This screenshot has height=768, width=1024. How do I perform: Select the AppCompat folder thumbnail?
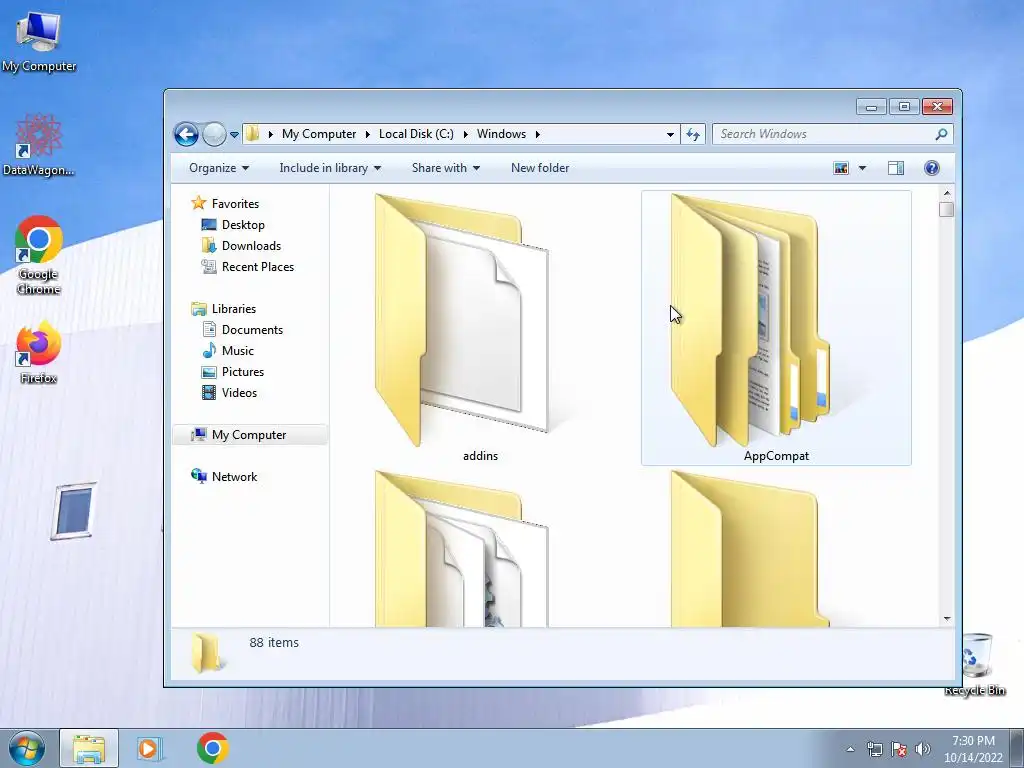click(750, 320)
